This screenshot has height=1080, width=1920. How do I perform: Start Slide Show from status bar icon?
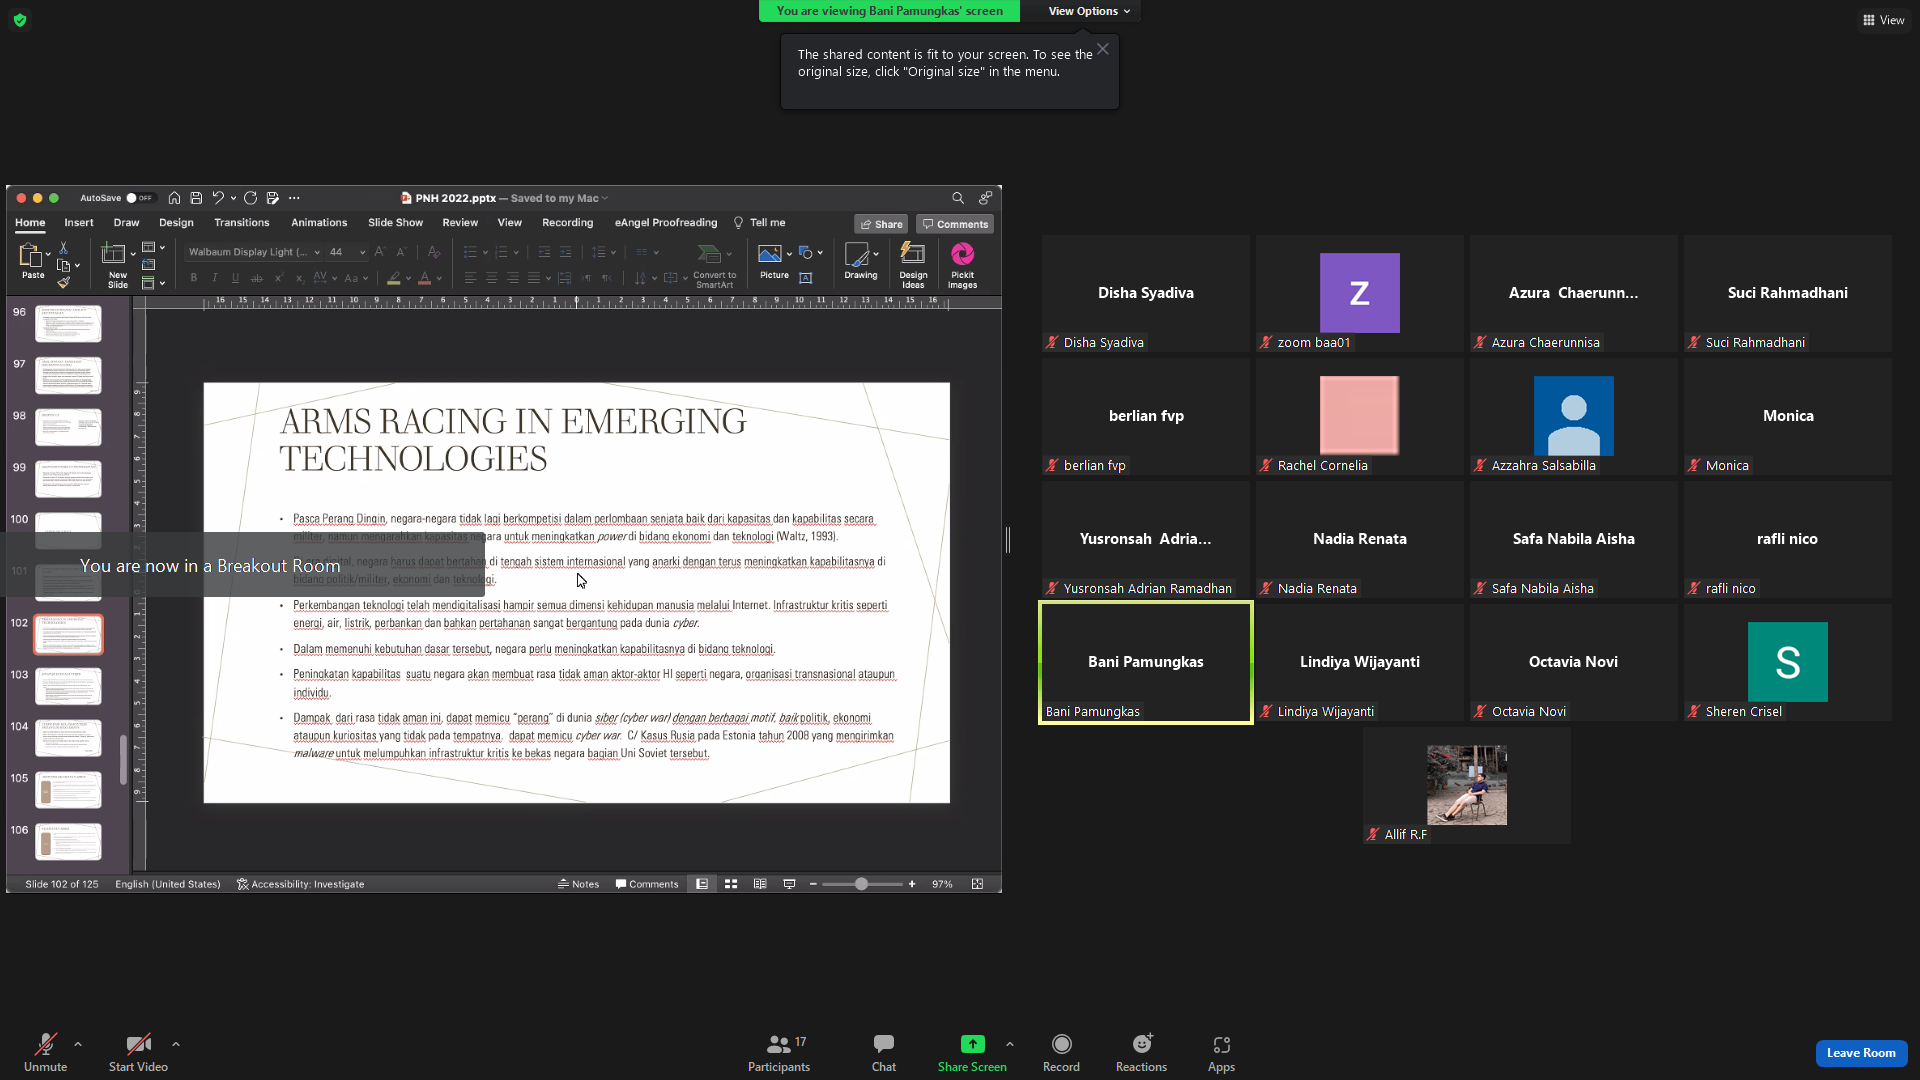pyautogui.click(x=789, y=884)
